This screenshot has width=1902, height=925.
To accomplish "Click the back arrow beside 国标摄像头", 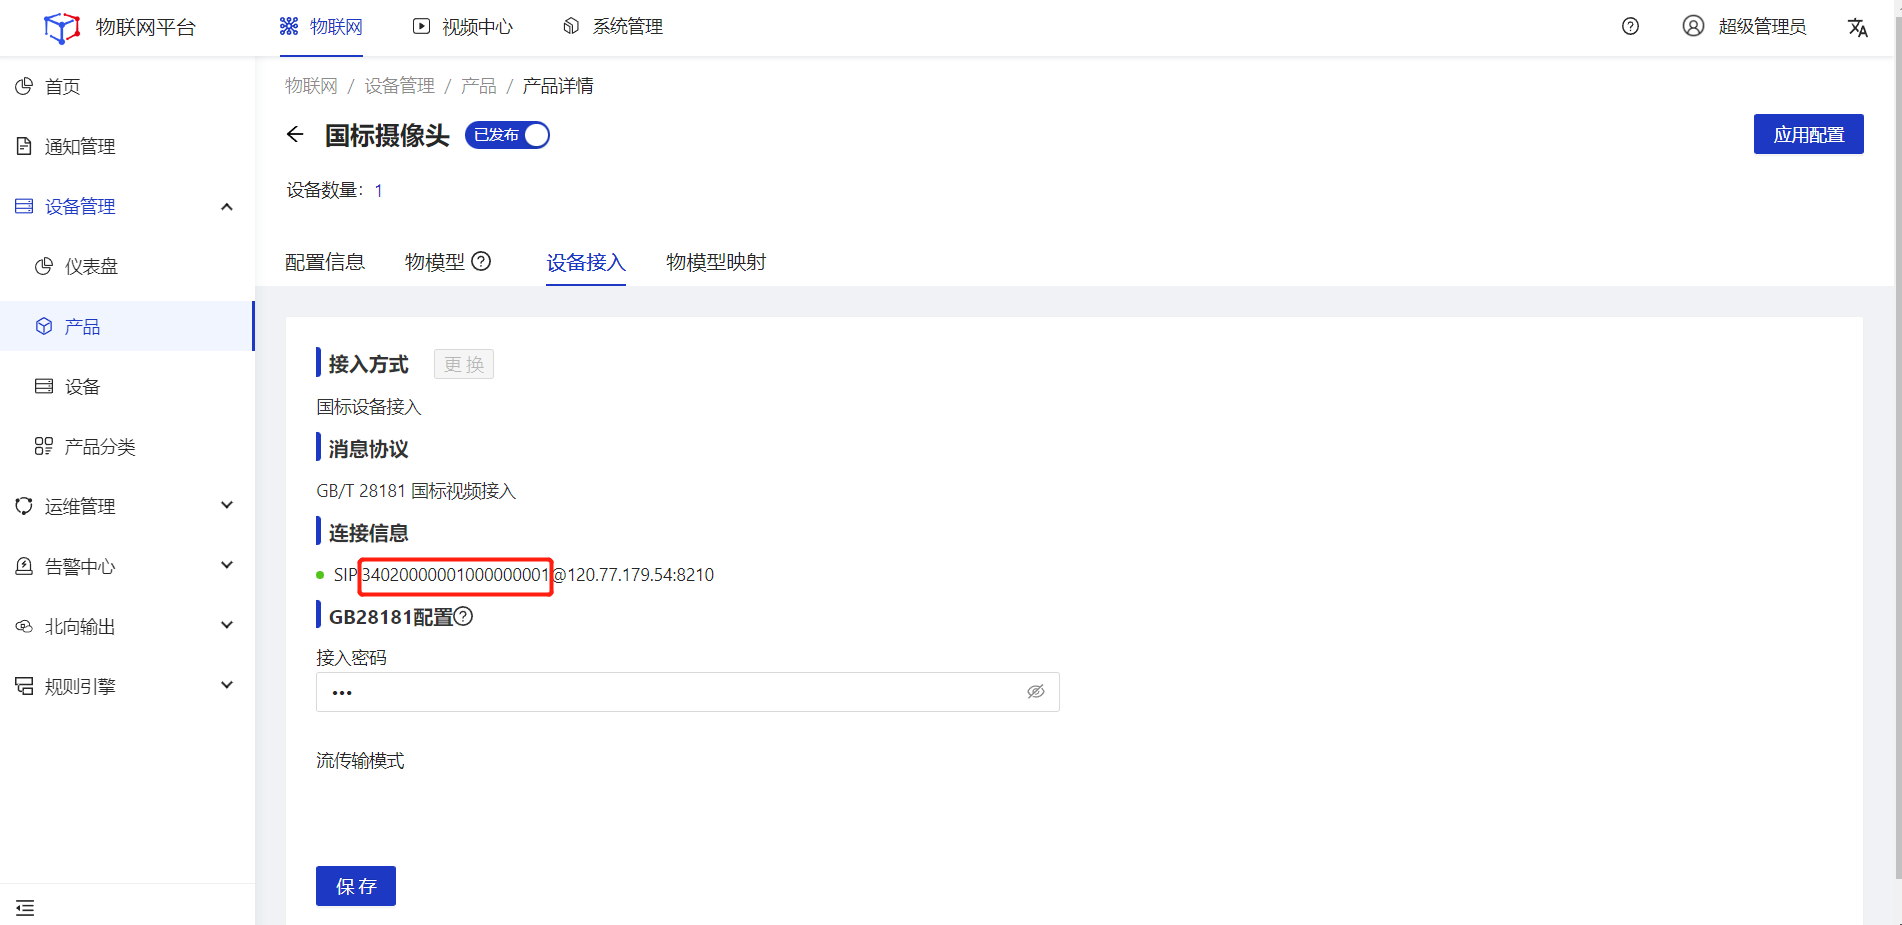I will pyautogui.click(x=295, y=135).
